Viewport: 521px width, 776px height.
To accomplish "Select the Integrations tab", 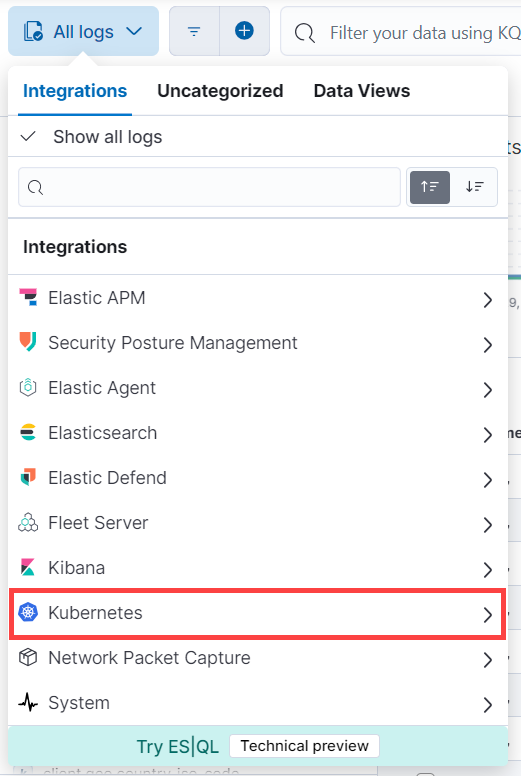I will (75, 92).
